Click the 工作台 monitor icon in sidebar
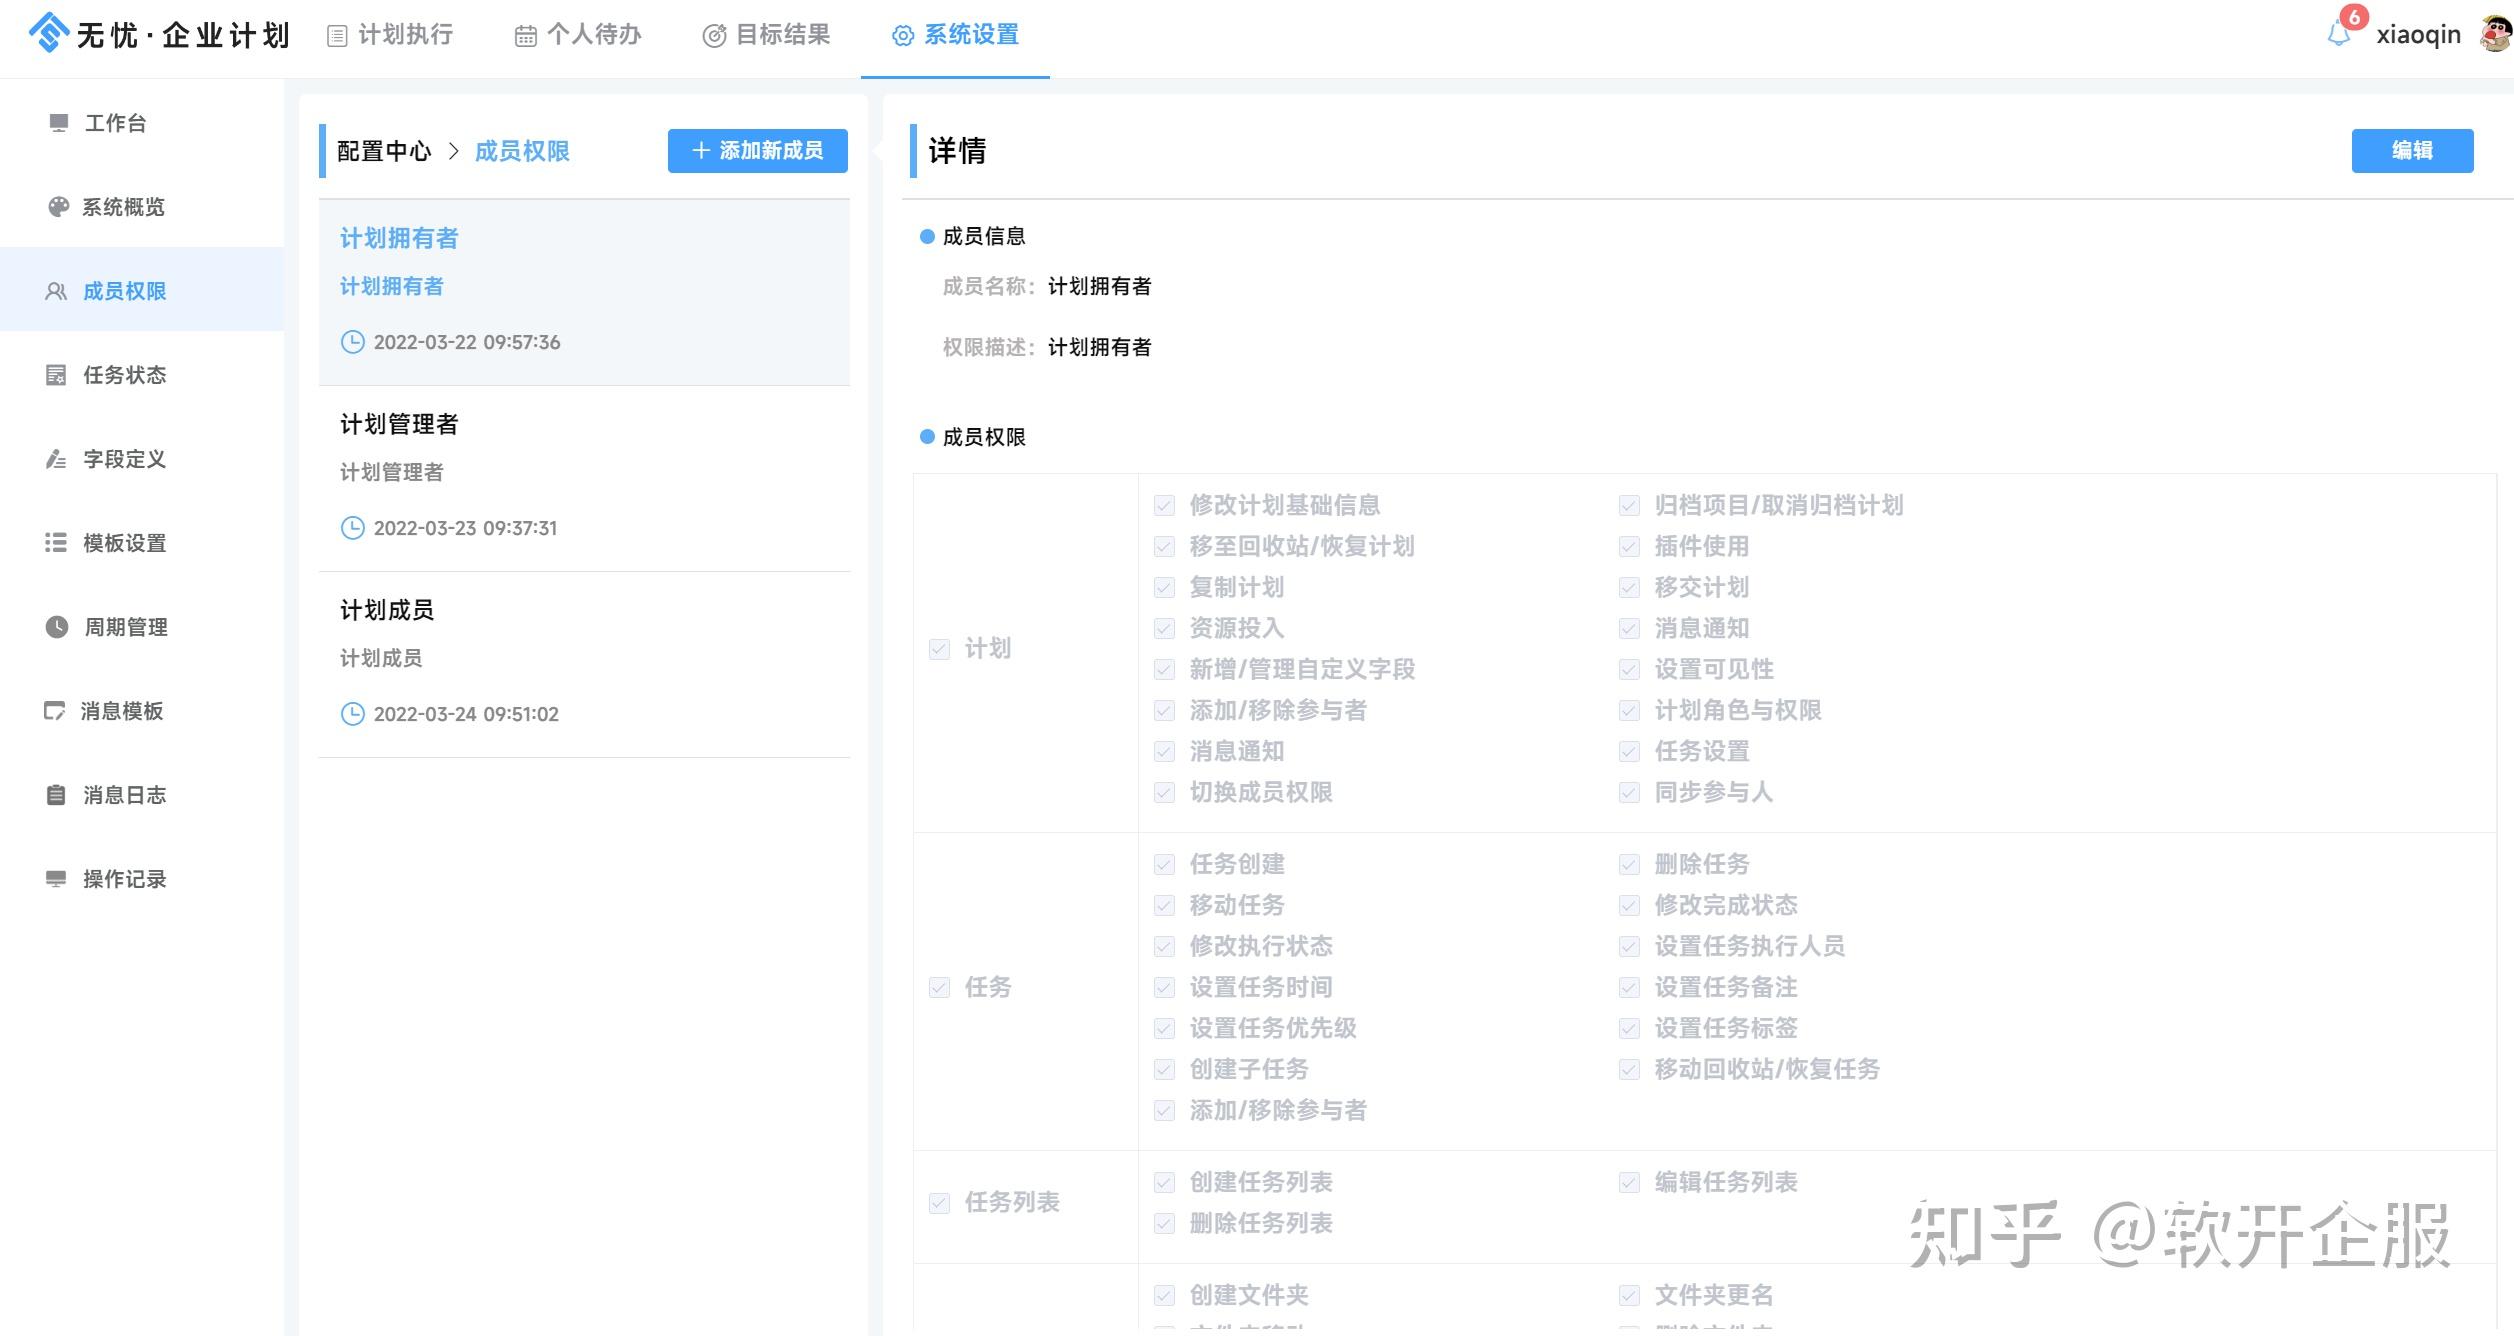 pyautogui.click(x=58, y=123)
